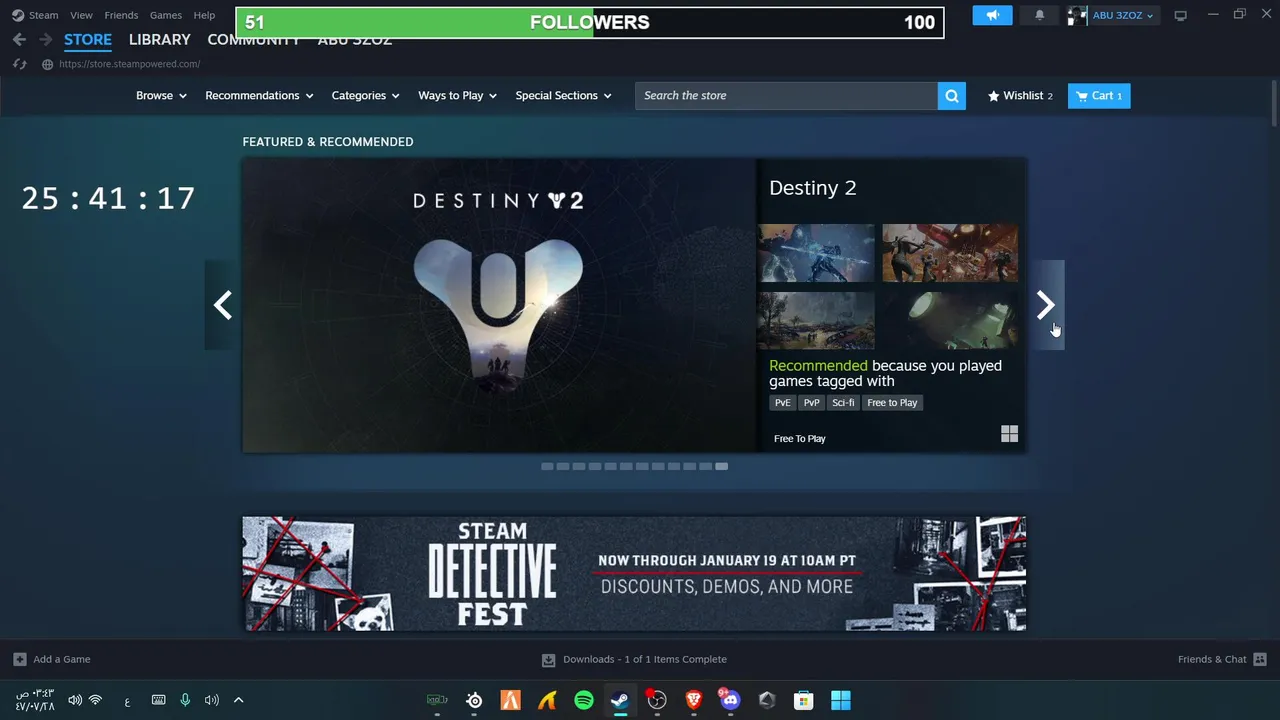Click the Sci-fi tag
Viewport: 1280px width, 720px height.
point(843,403)
